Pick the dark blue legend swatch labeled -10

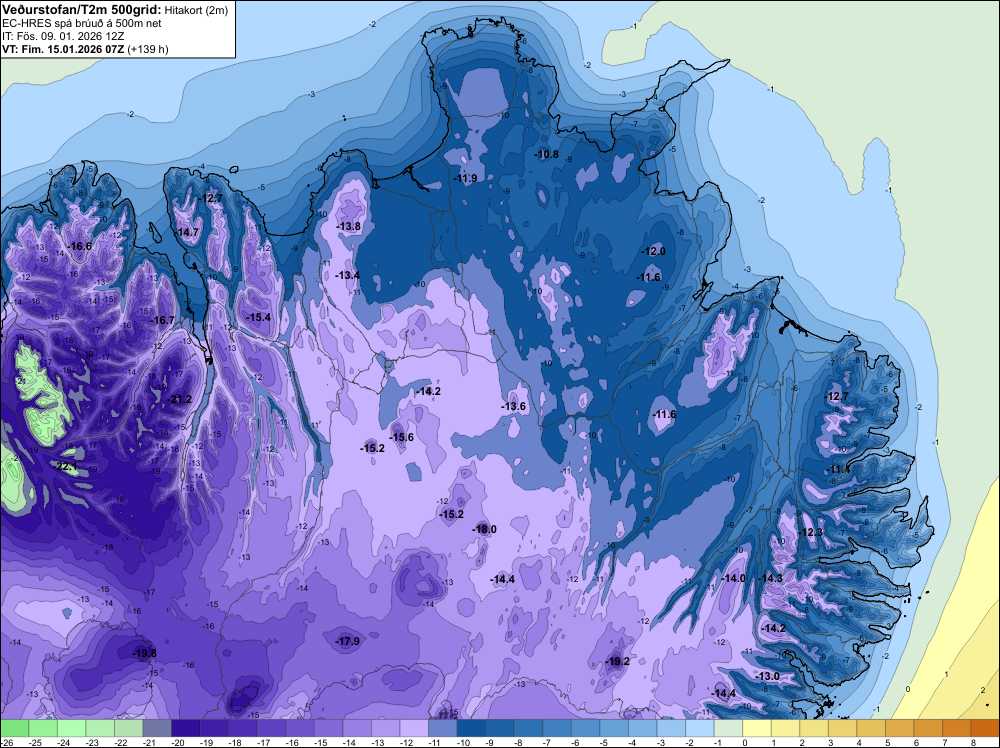click(471, 728)
